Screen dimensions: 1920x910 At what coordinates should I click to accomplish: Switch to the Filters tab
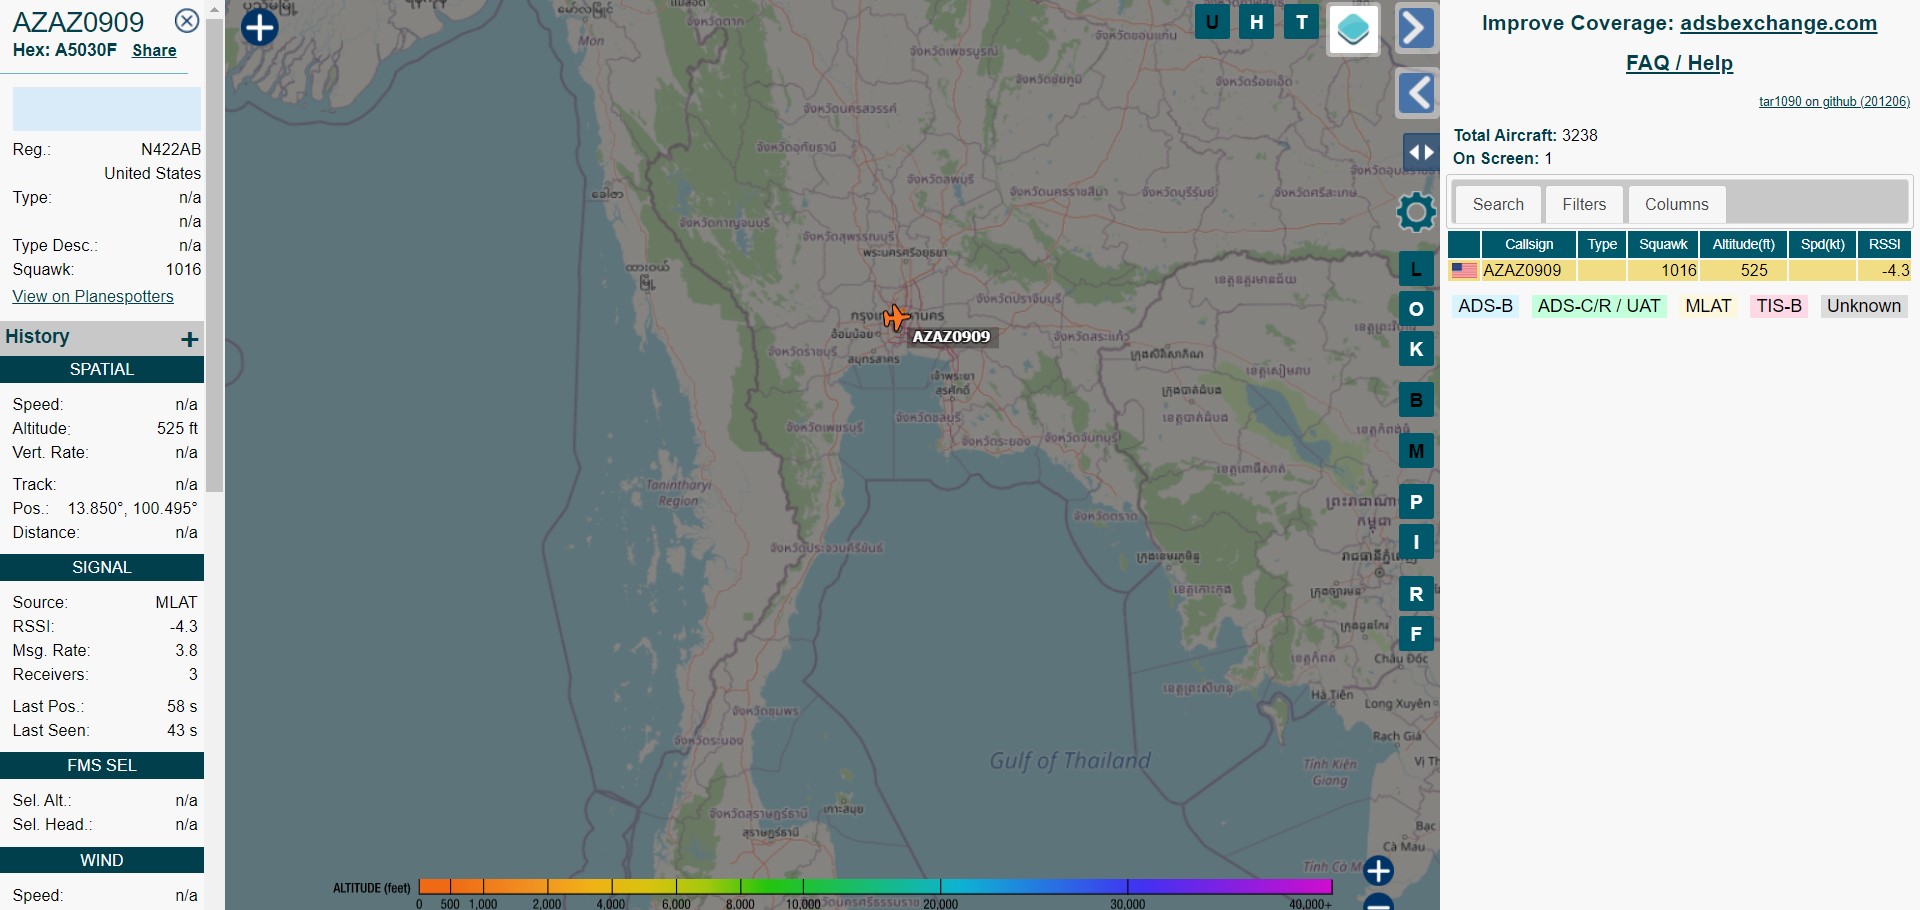tap(1584, 204)
